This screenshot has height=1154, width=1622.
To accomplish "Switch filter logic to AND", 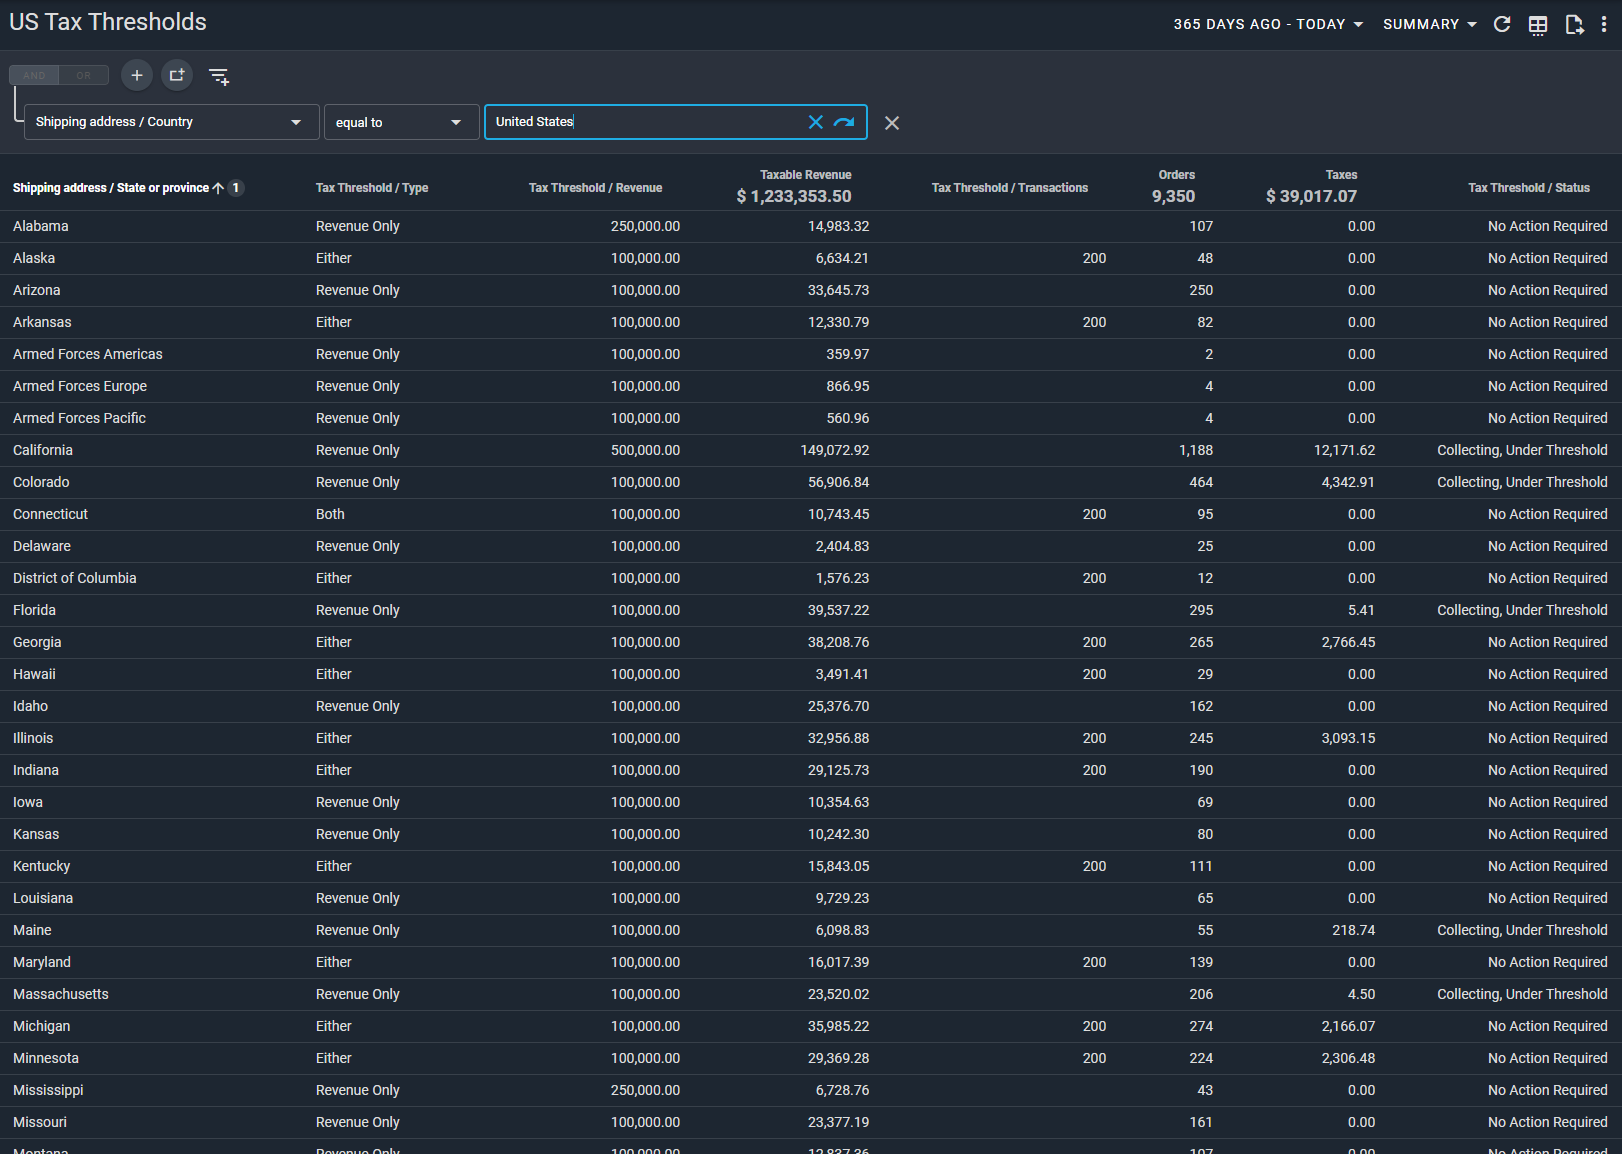I will [34, 75].
